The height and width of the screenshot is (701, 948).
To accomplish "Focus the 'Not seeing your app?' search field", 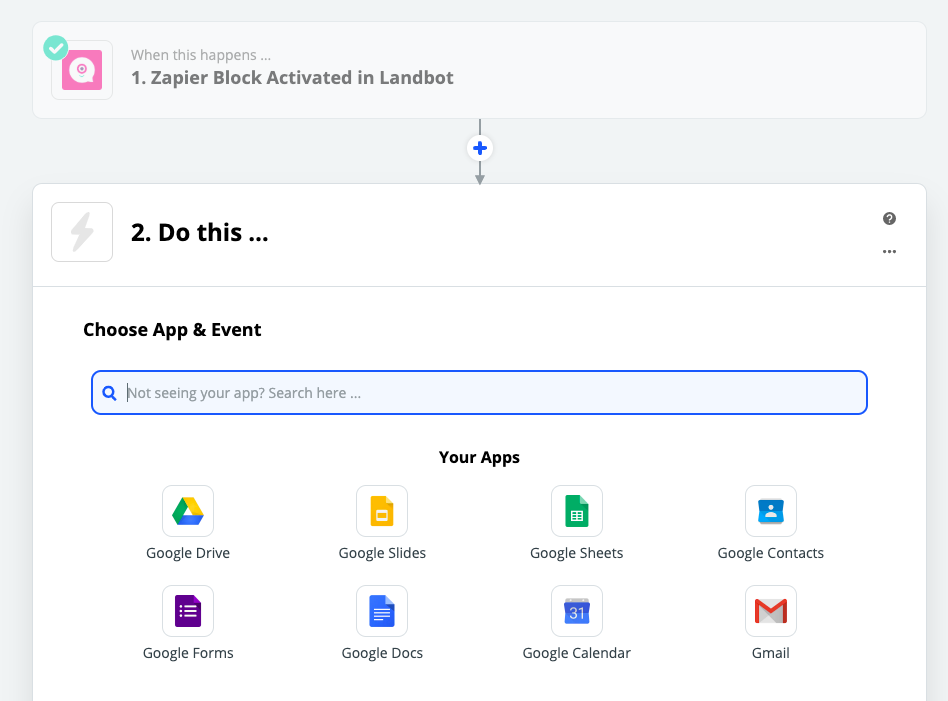I will tap(479, 393).
